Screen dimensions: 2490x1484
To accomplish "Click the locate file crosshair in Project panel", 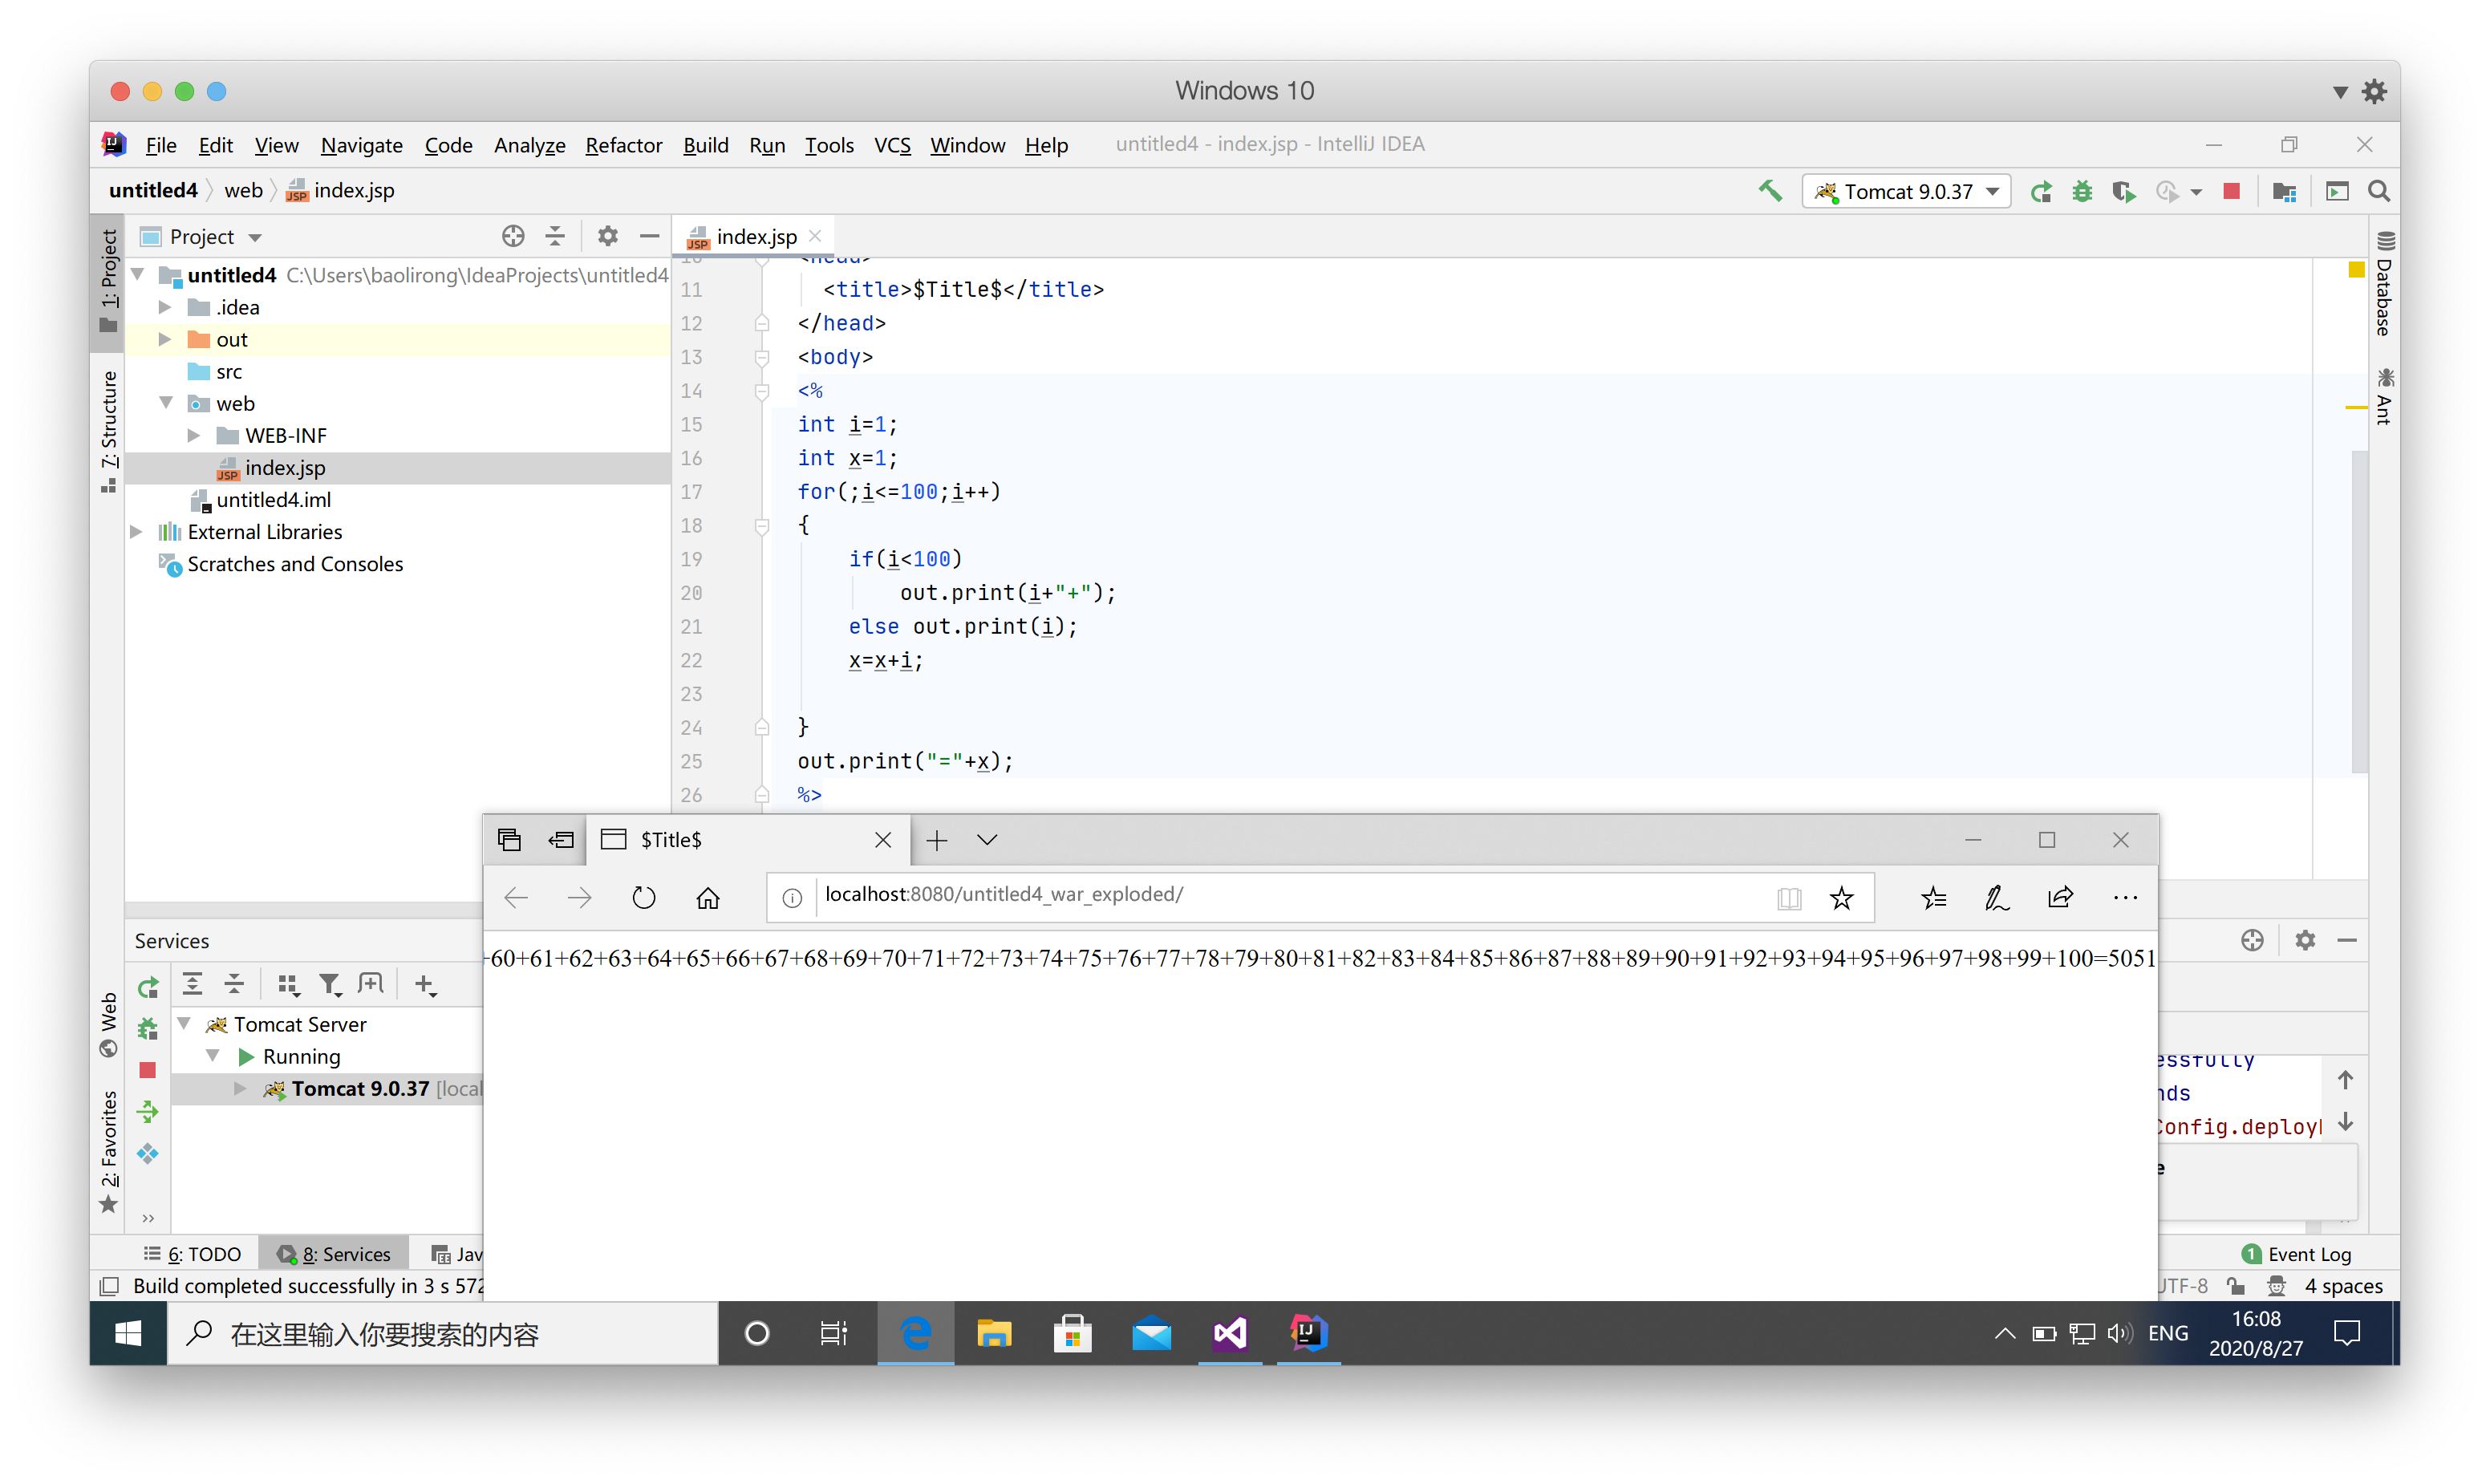I will (513, 236).
